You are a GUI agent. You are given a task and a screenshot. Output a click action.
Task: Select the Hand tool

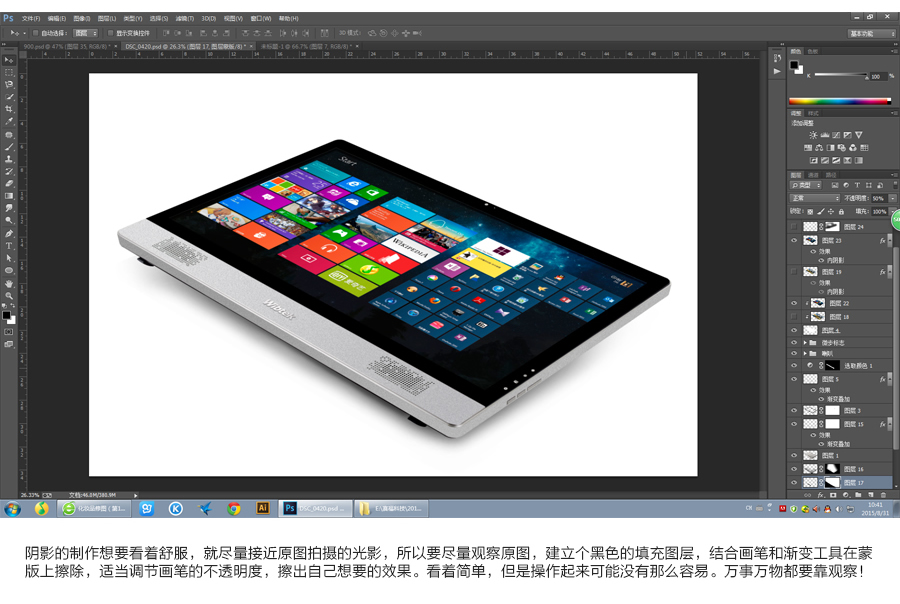coord(9,284)
